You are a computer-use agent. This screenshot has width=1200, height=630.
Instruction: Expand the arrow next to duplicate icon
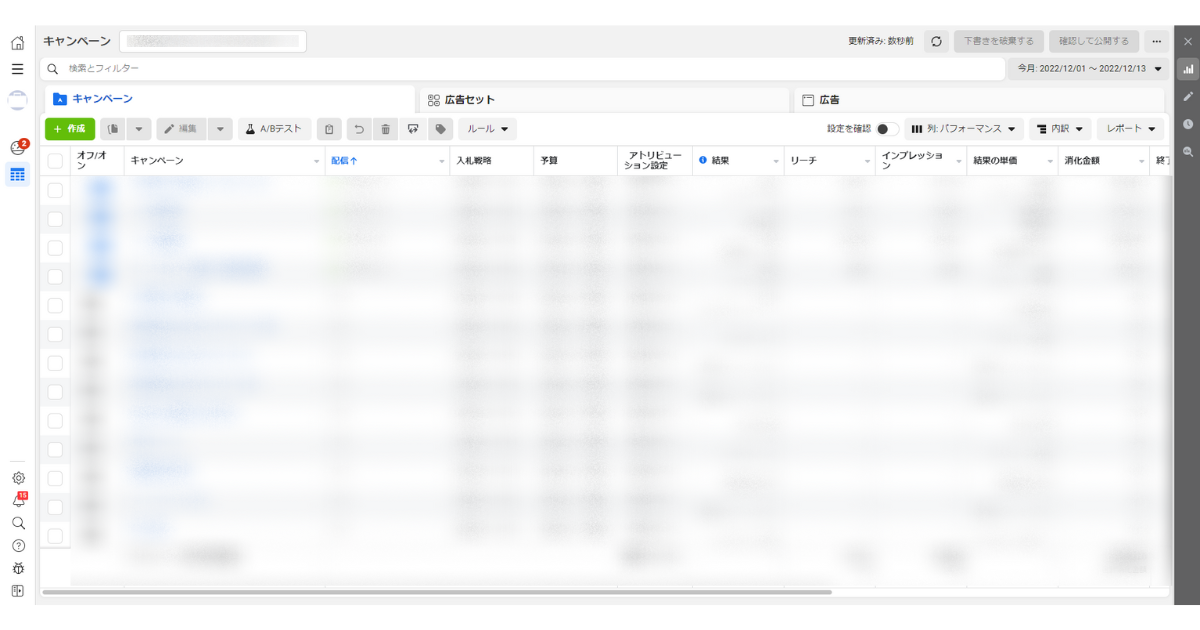point(139,129)
